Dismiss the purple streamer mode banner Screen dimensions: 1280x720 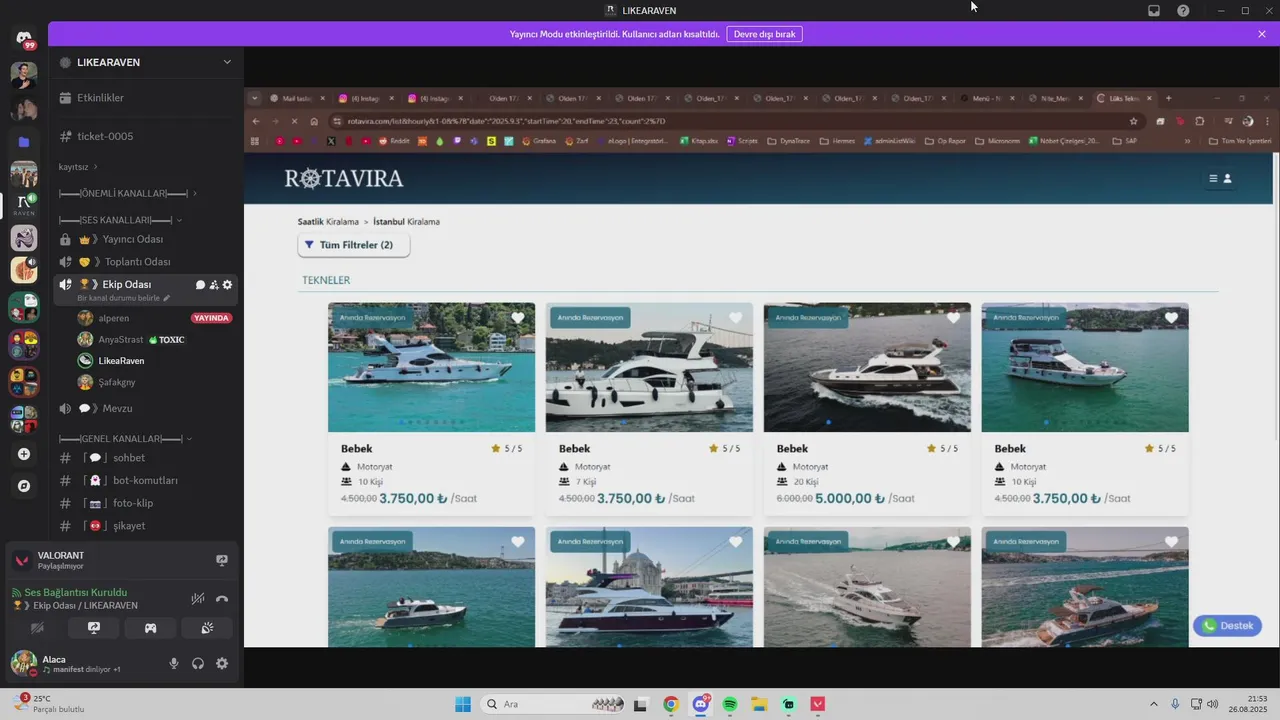pos(1262,34)
